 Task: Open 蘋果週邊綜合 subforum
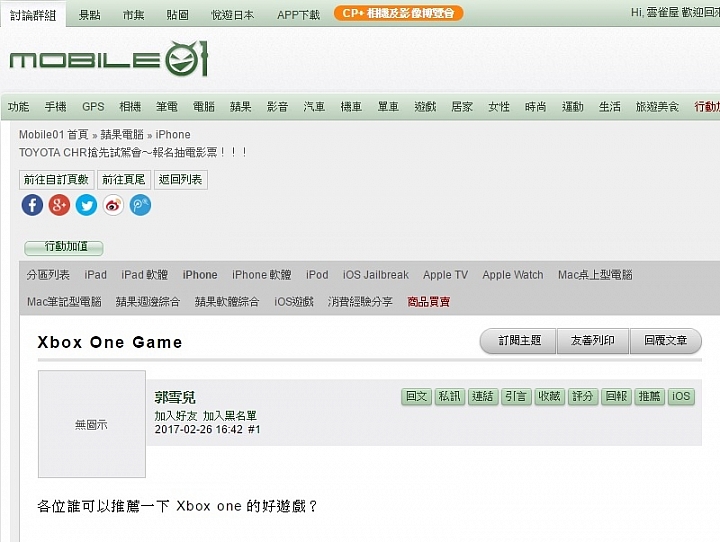click(148, 302)
